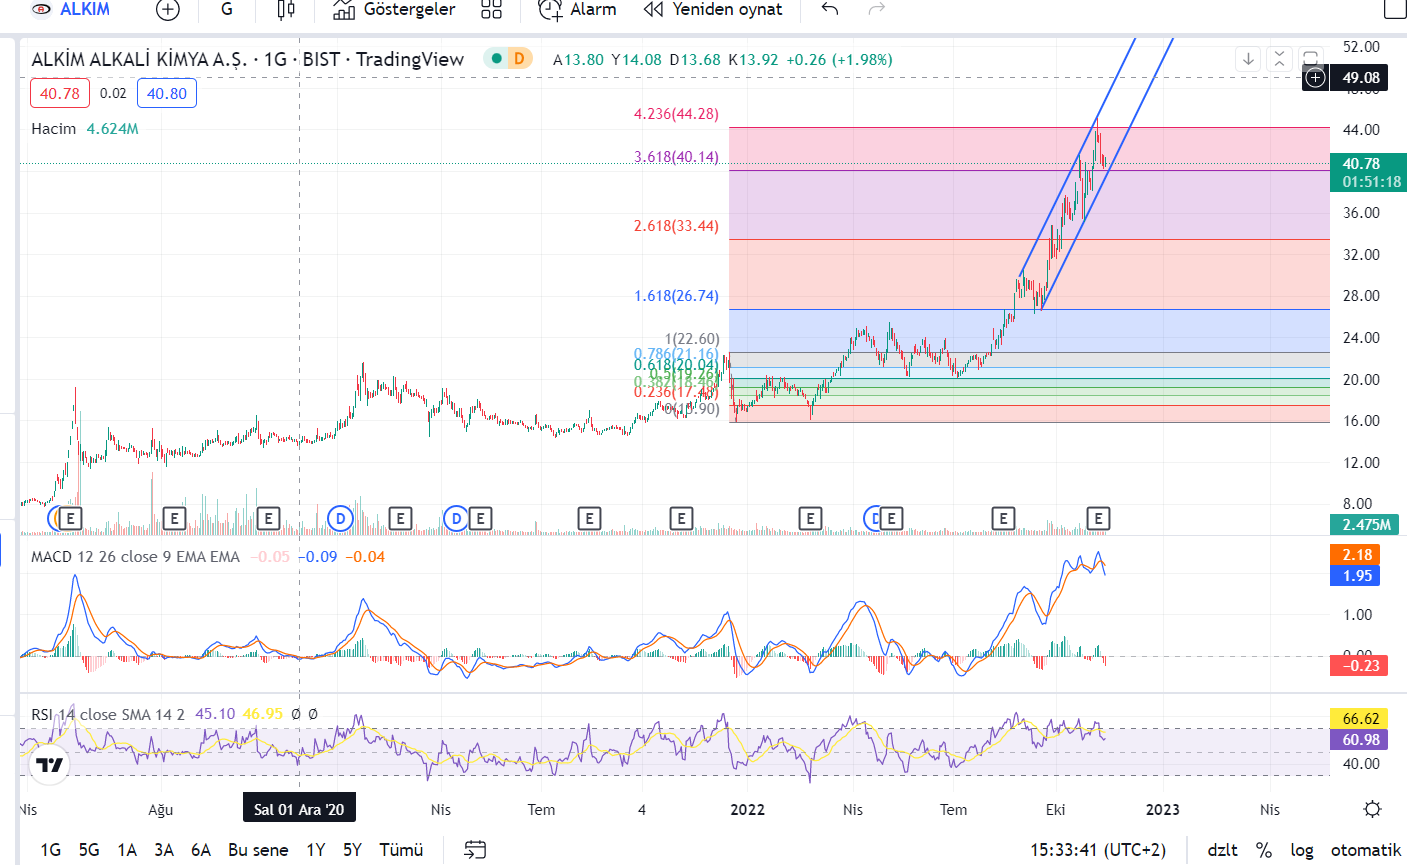Toggle otomatik auto scale
Screen dimensions: 1407x865
[1366, 850]
